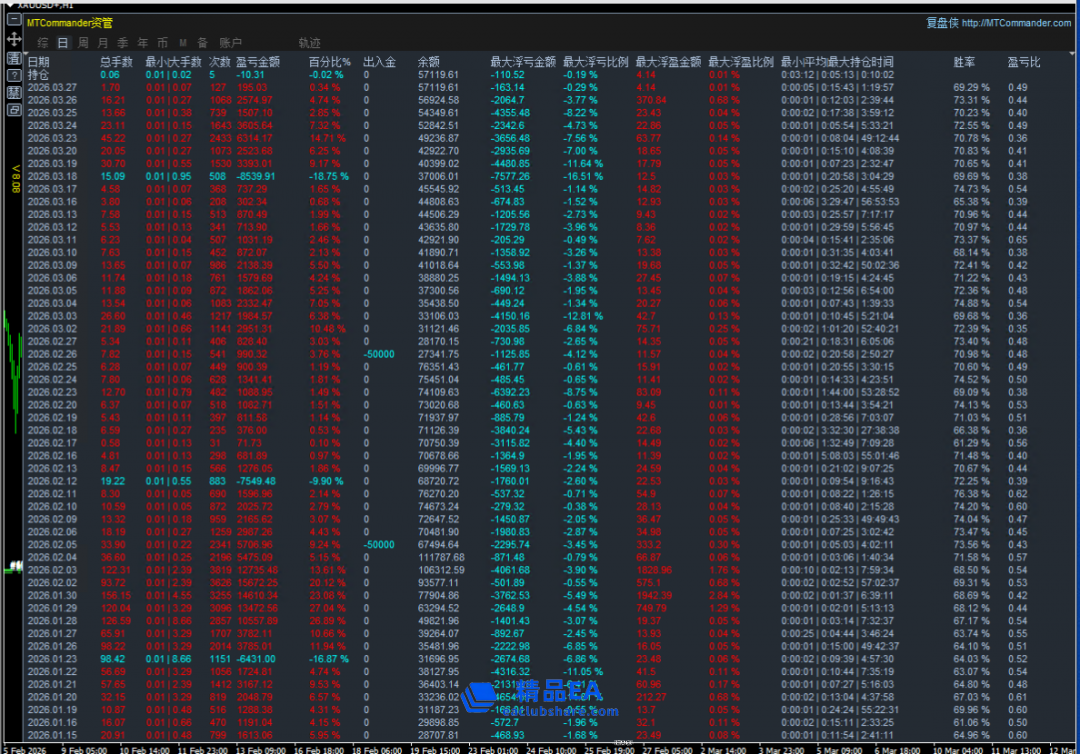Image resolution: width=1080 pixels, height=754 pixels.
Task: Switch to the 周 weekly tab
Action: tap(83, 43)
